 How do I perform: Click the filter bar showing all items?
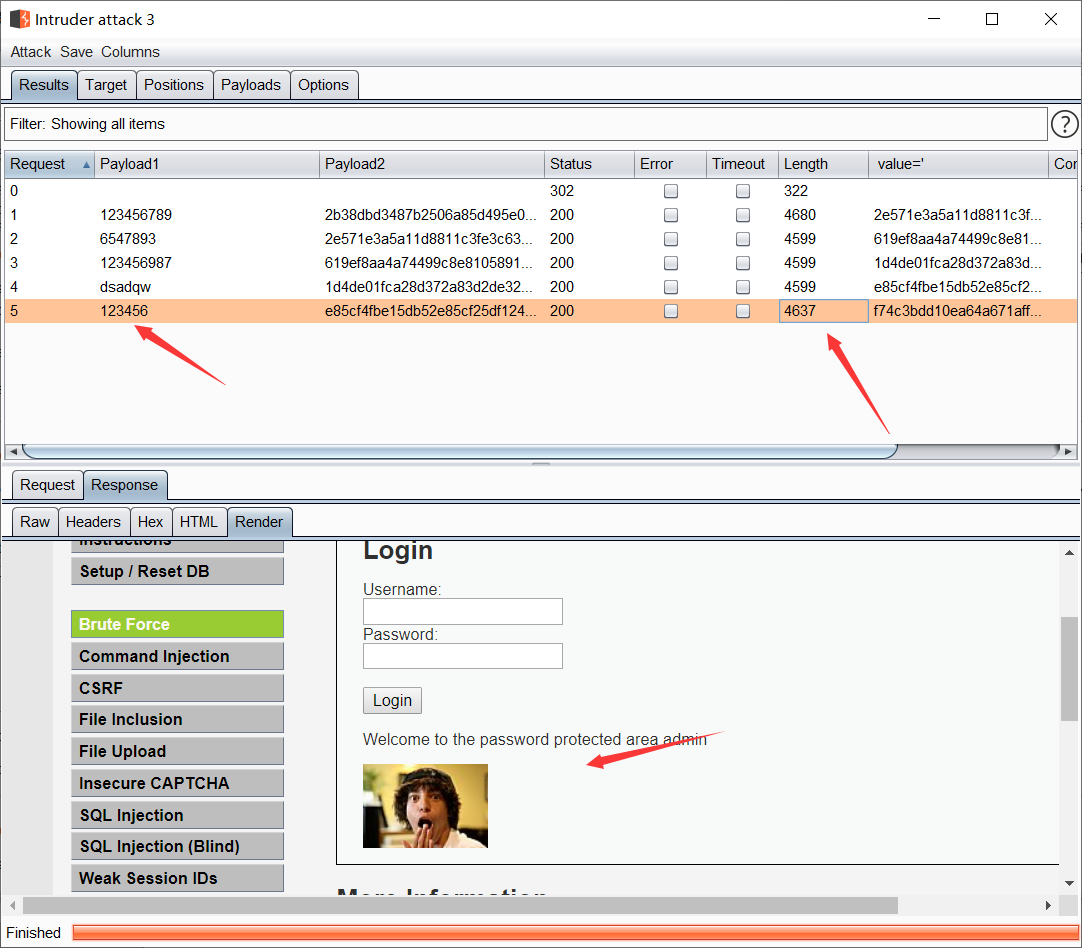click(525, 124)
